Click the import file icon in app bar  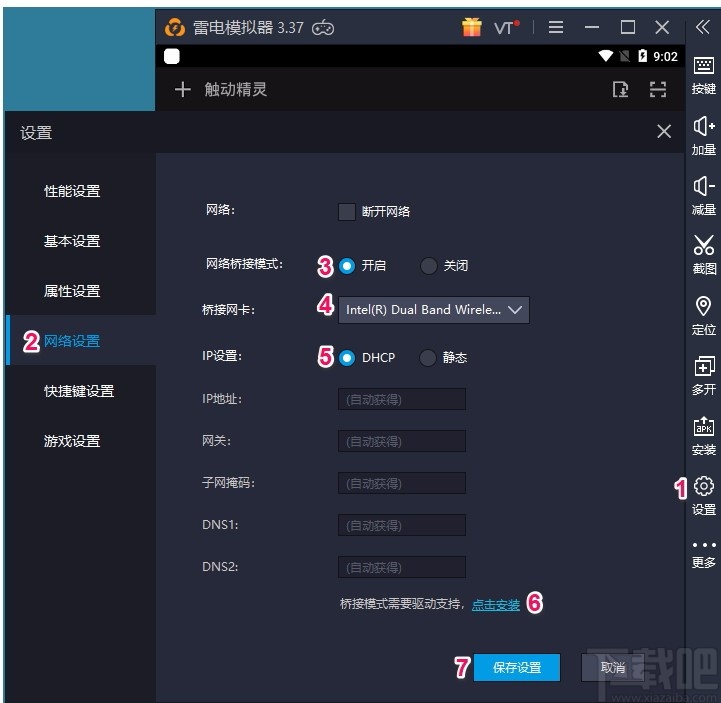coord(620,89)
